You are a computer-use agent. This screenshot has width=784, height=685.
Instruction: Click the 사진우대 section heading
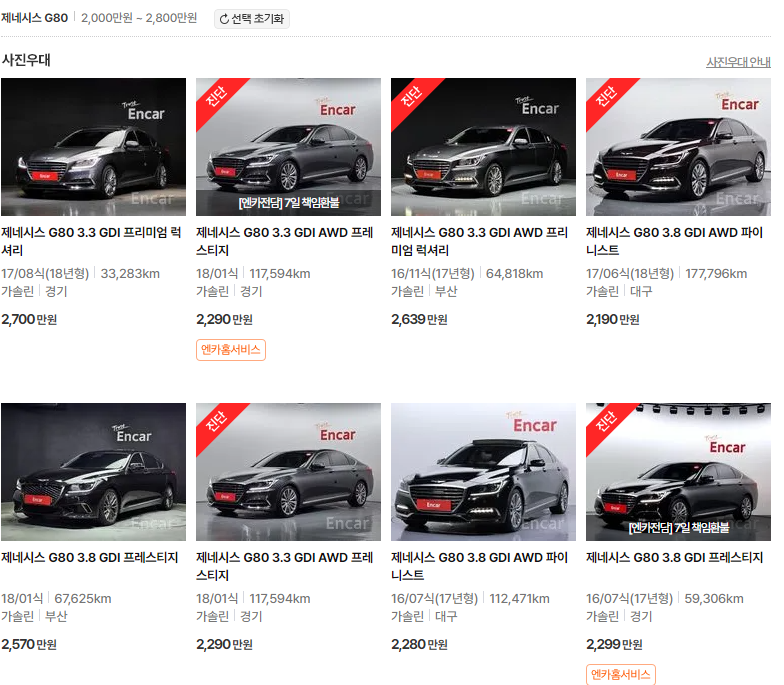point(26,60)
